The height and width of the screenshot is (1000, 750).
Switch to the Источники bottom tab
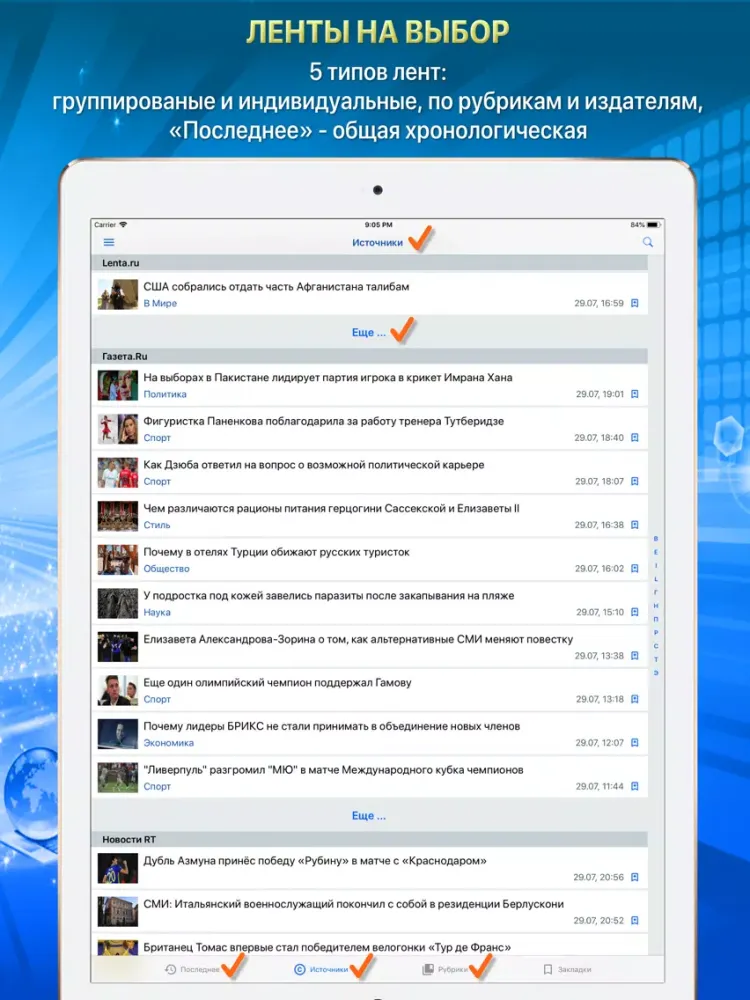[x=321, y=969]
